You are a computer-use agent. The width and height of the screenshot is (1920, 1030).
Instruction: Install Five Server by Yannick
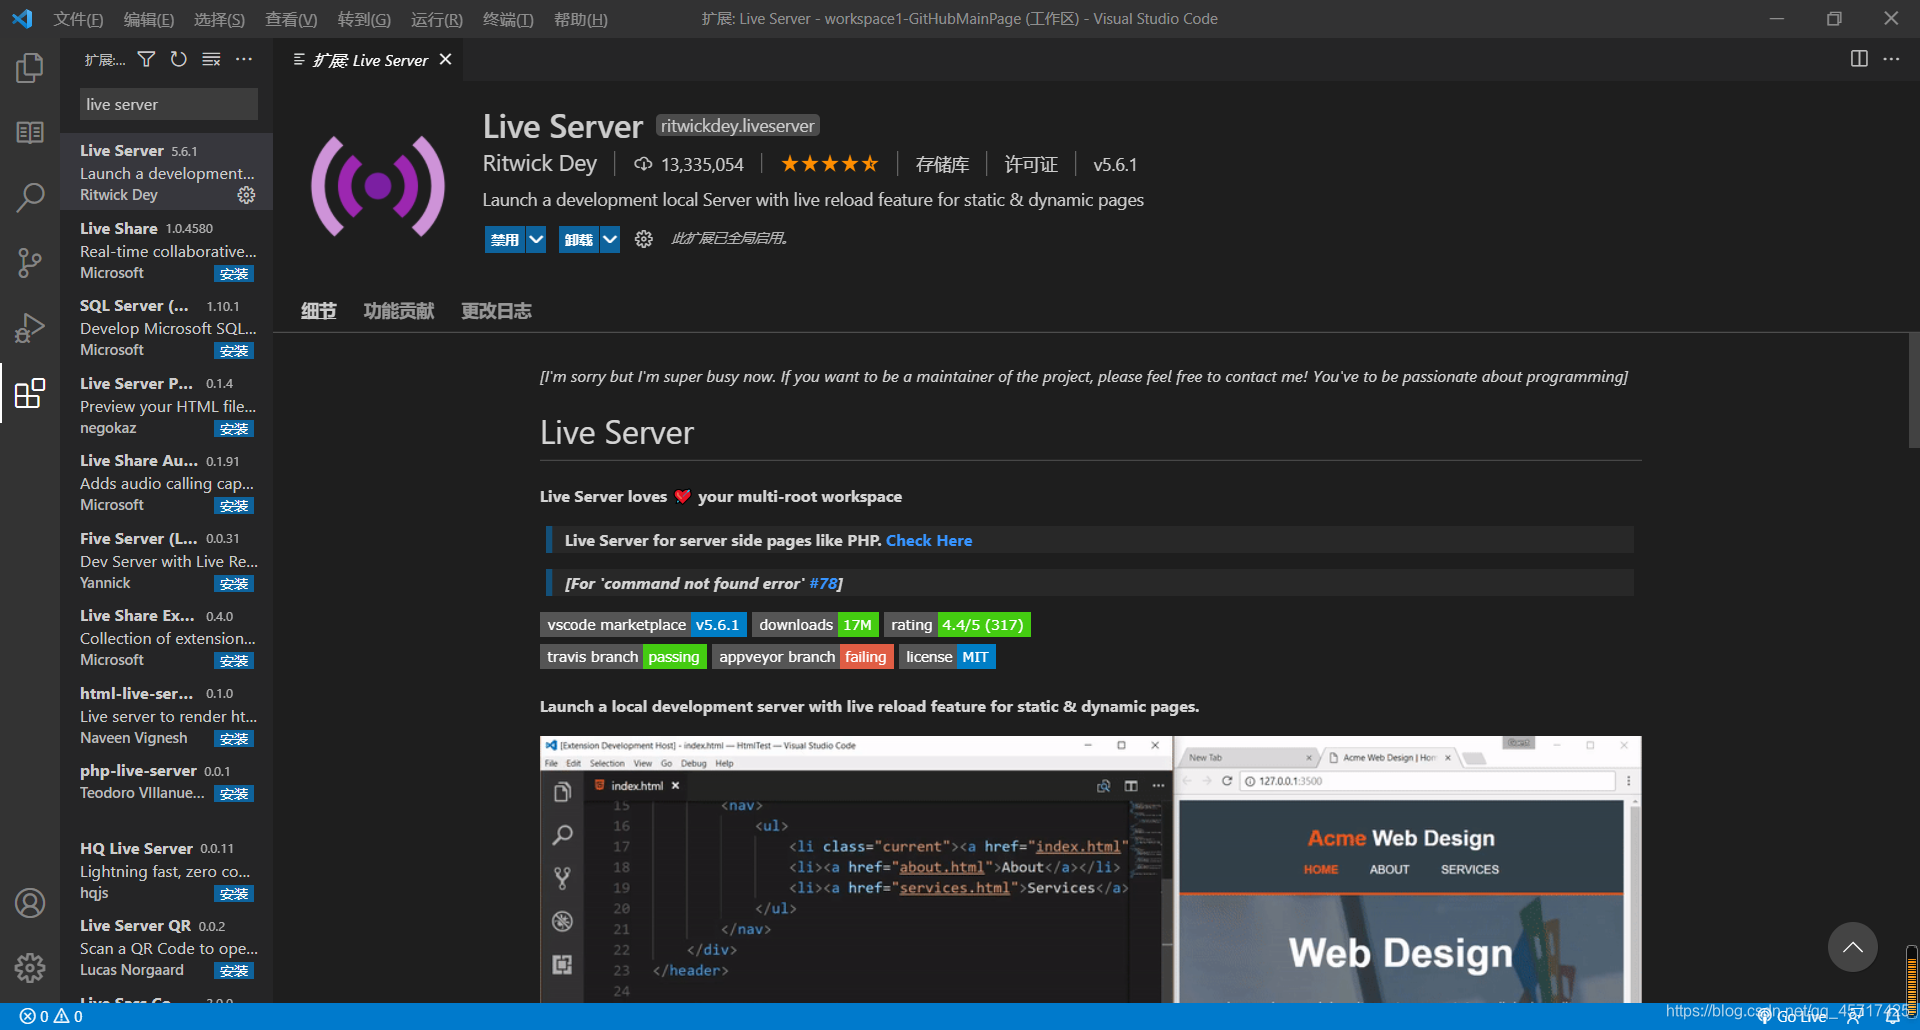(234, 583)
